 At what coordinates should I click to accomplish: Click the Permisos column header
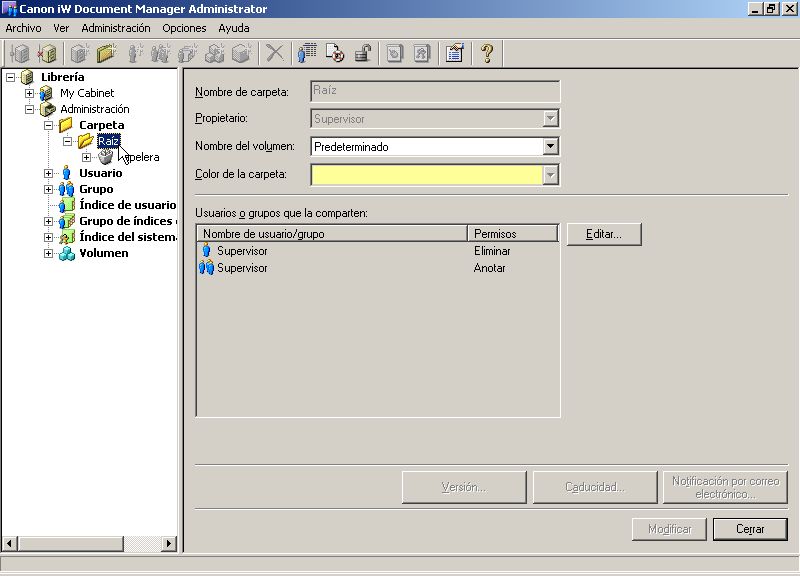coord(513,234)
